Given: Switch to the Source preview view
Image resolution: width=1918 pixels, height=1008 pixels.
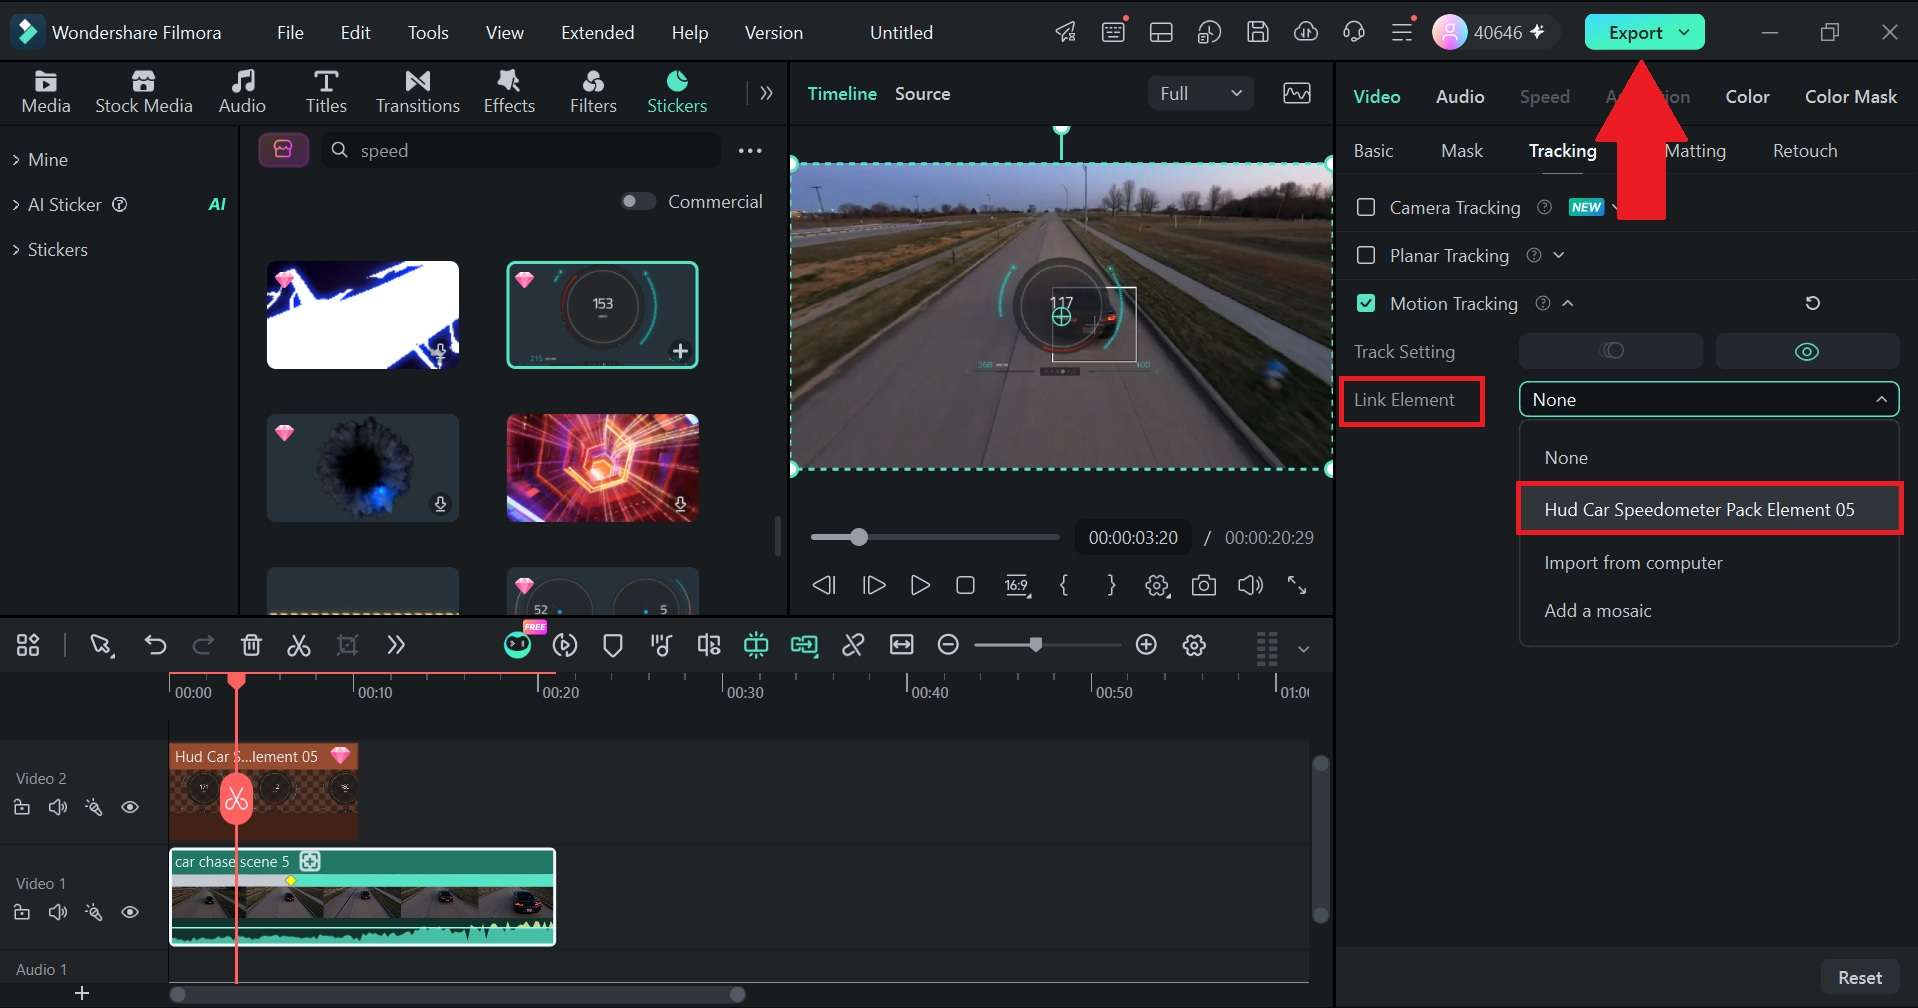Looking at the screenshot, I should pos(922,94).
